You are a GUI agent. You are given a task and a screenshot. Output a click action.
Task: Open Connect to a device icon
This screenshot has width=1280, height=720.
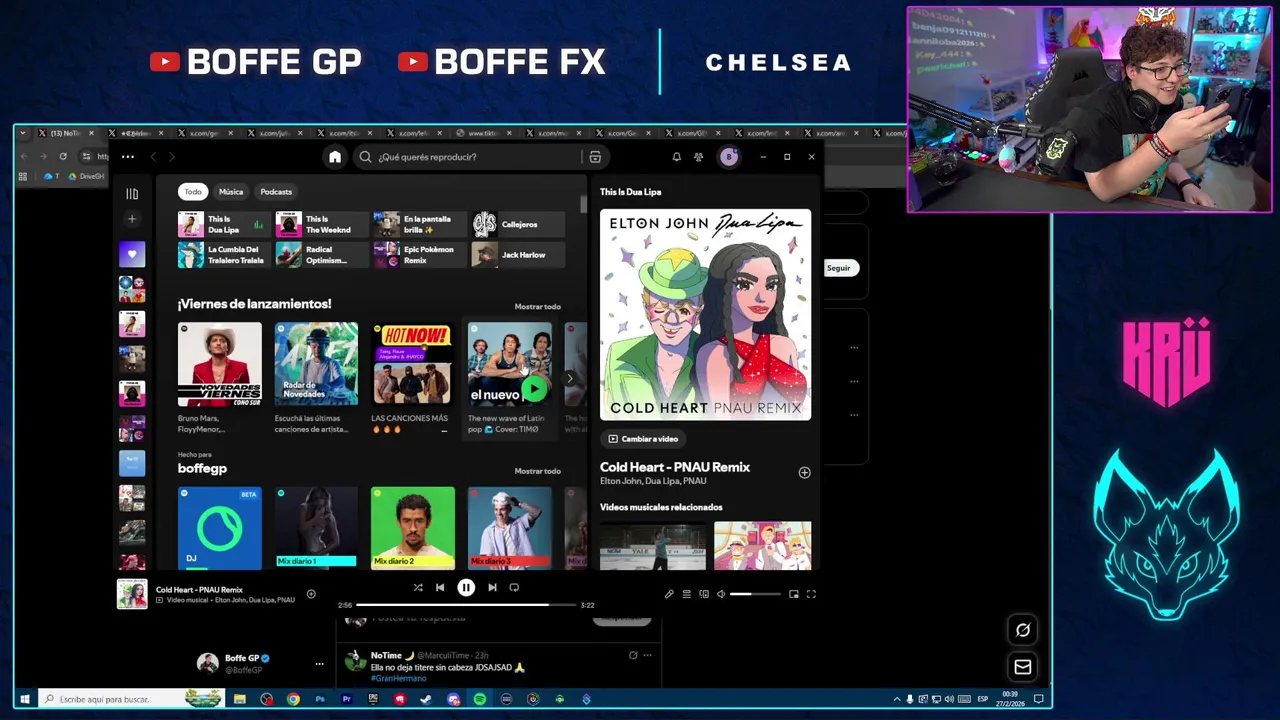pyautogui.click(x=704, y=594)
